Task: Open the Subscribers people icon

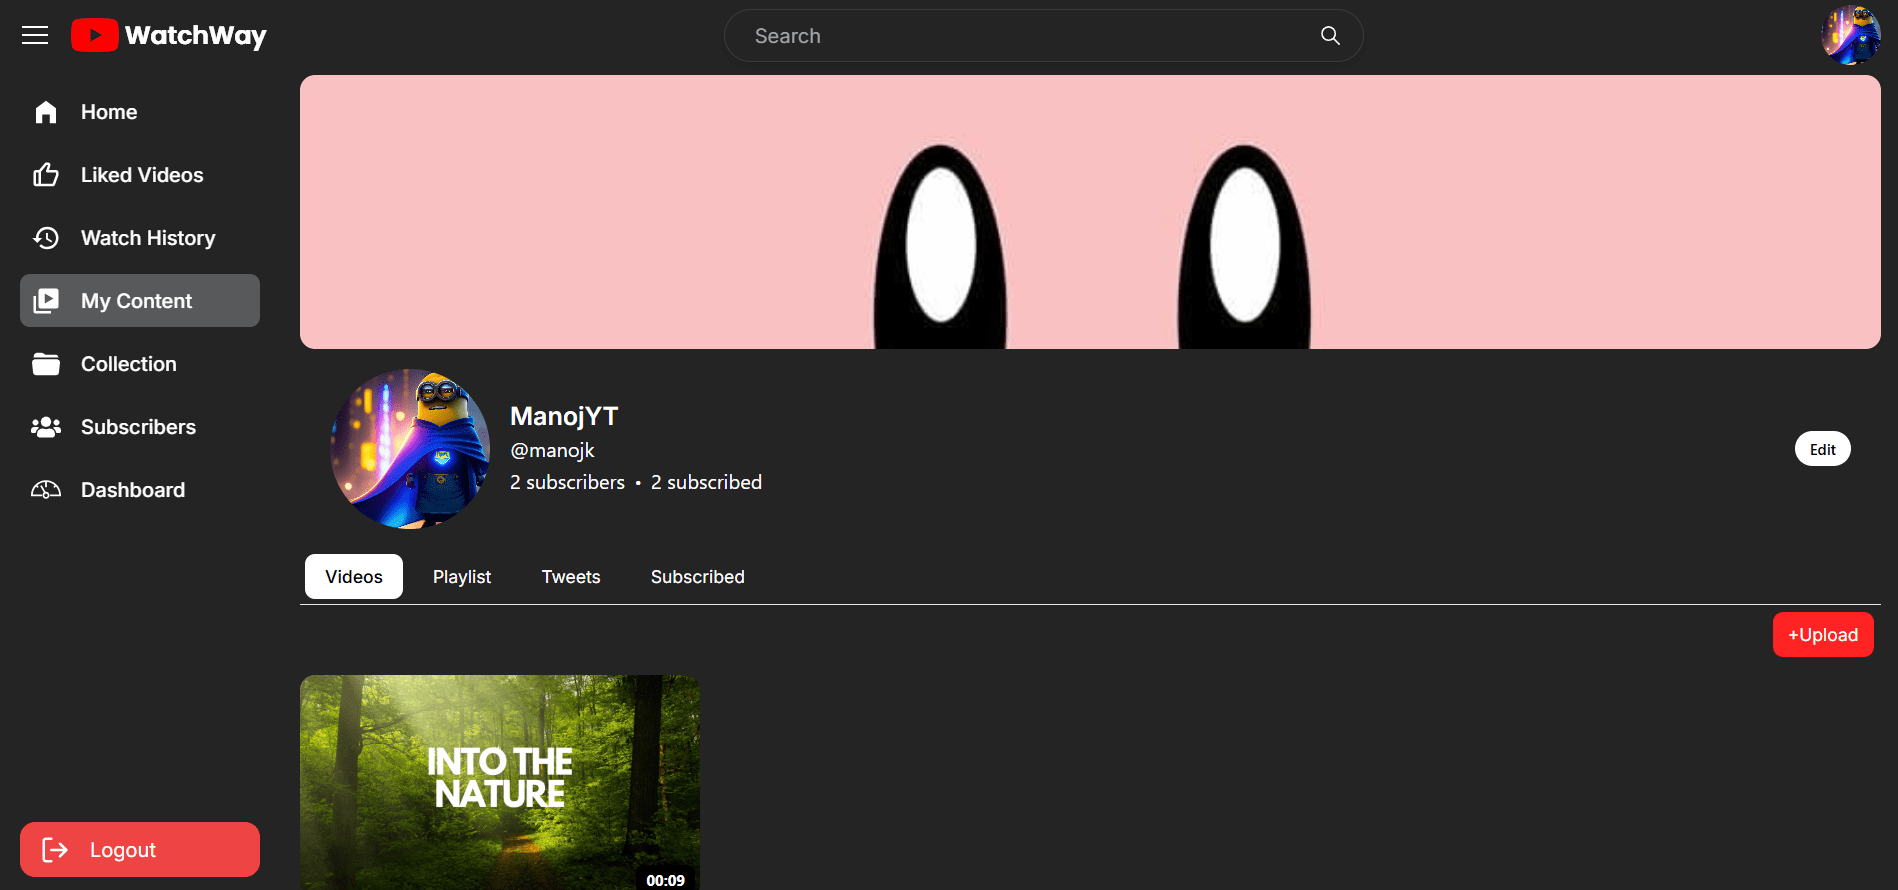Action: (46, 427)
